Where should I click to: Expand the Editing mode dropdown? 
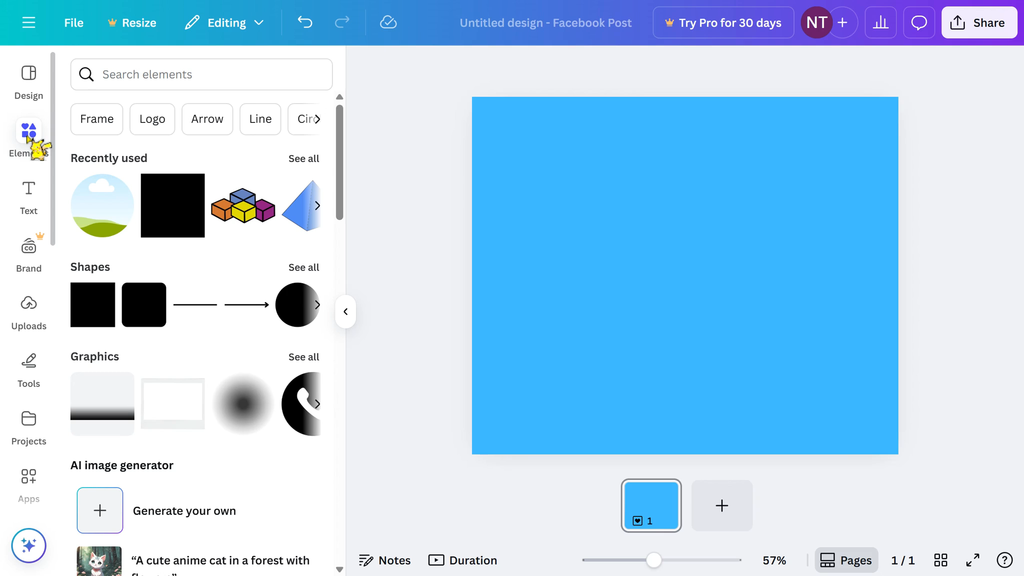[x=225, y=22]
